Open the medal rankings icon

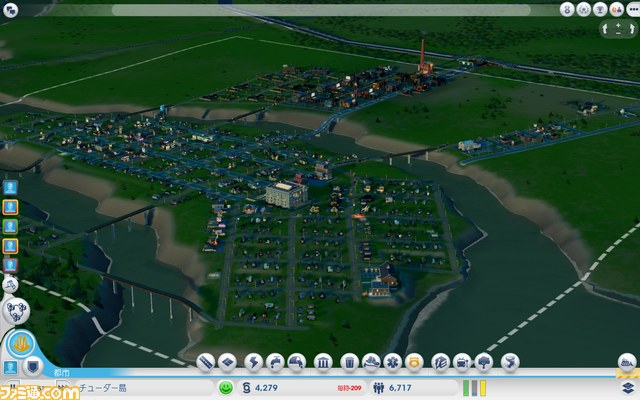[x=567, y=9]
